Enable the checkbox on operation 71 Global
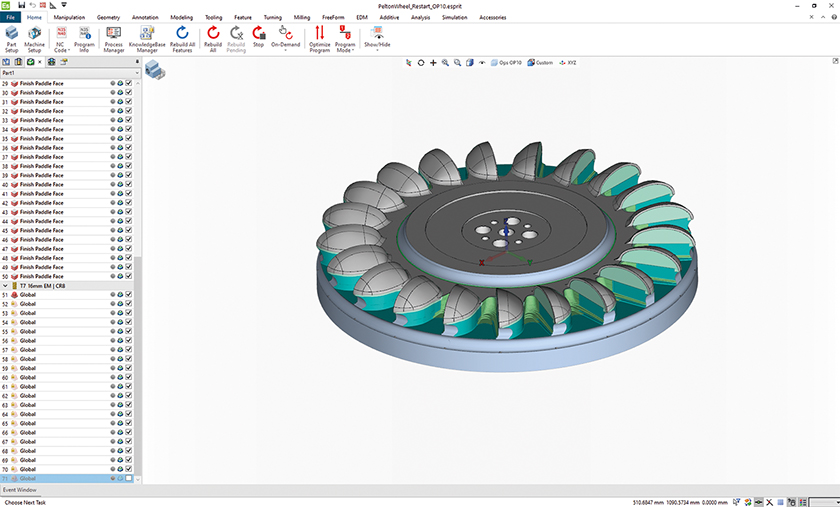840x507 pixels. coord(129,478)
